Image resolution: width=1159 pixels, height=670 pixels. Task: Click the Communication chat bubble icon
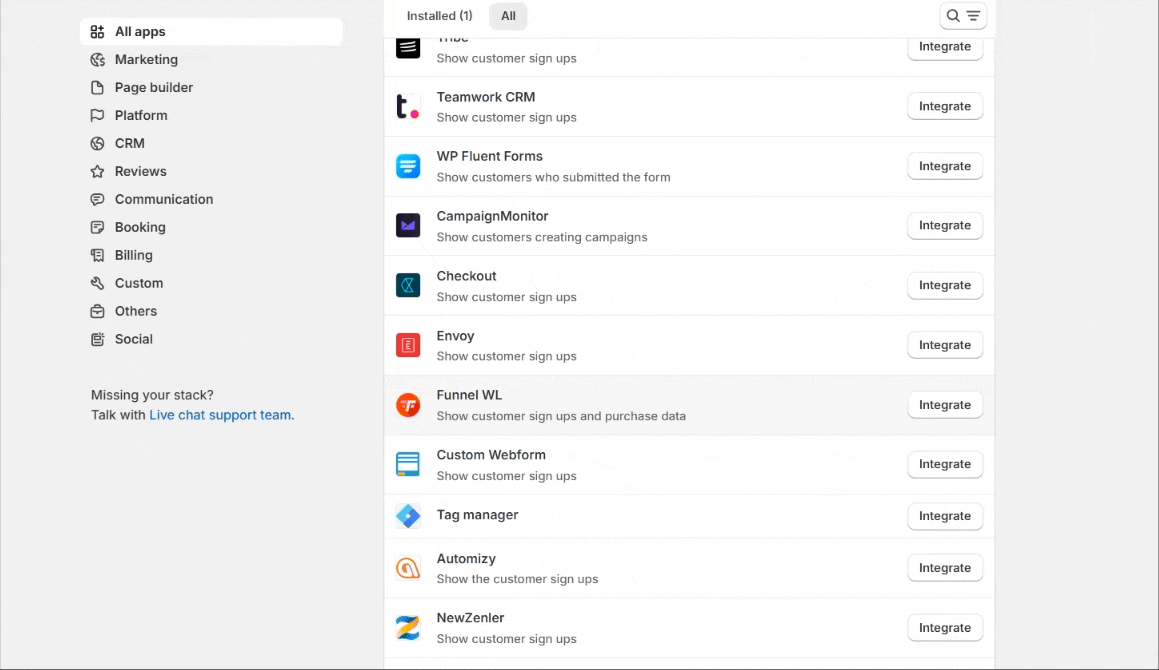pos(97,200)
